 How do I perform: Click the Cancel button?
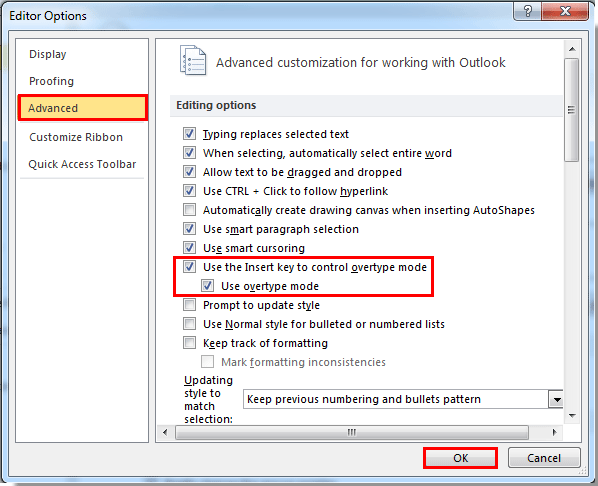pos(544,458)
